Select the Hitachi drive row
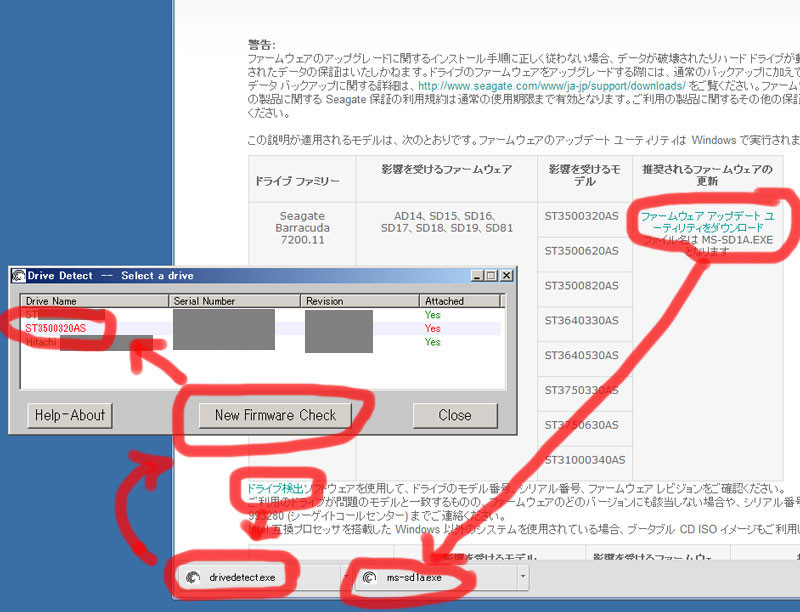This screenshot has width=800, height=612. point(260,342)
